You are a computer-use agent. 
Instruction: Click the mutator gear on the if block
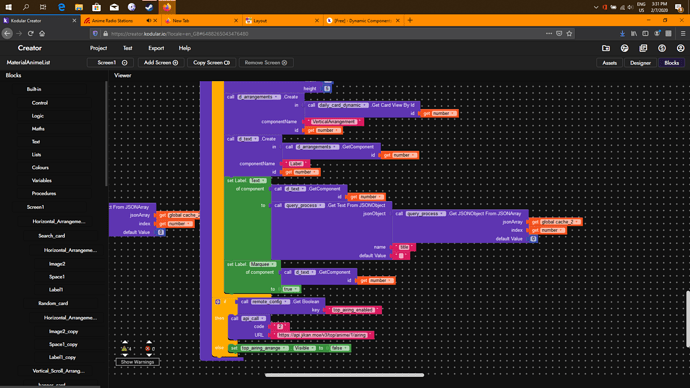(x=217, y=302)
